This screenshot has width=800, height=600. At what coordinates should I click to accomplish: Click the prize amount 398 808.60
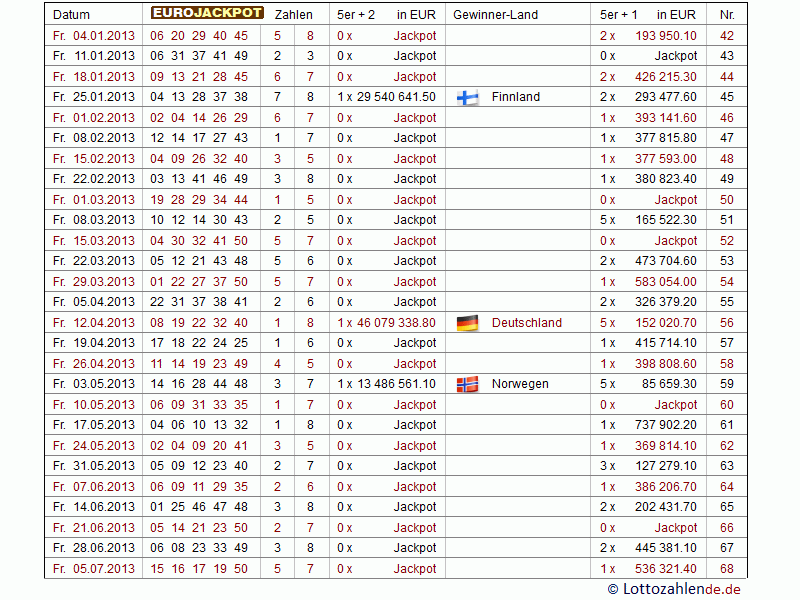tap(666, 364)
